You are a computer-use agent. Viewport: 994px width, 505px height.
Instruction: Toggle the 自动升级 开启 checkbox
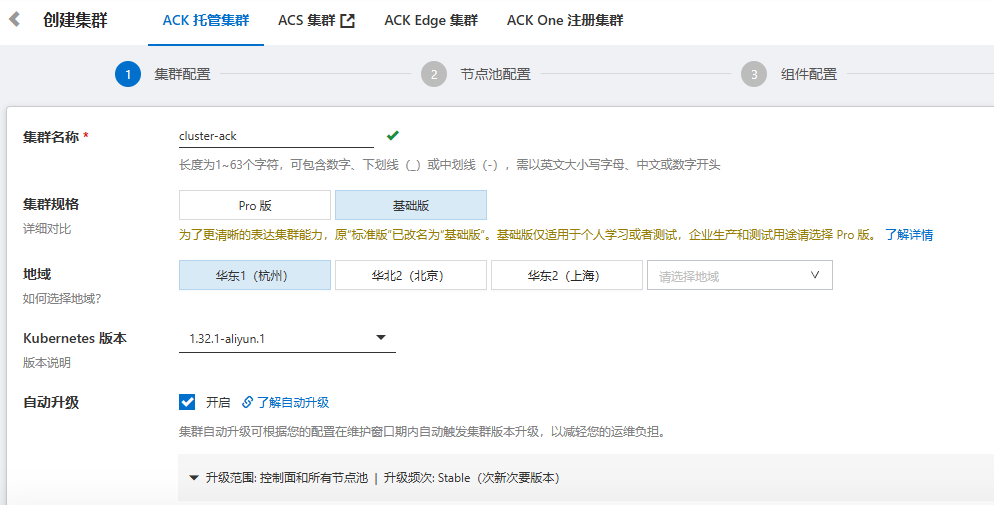click(x=187, y=402)
